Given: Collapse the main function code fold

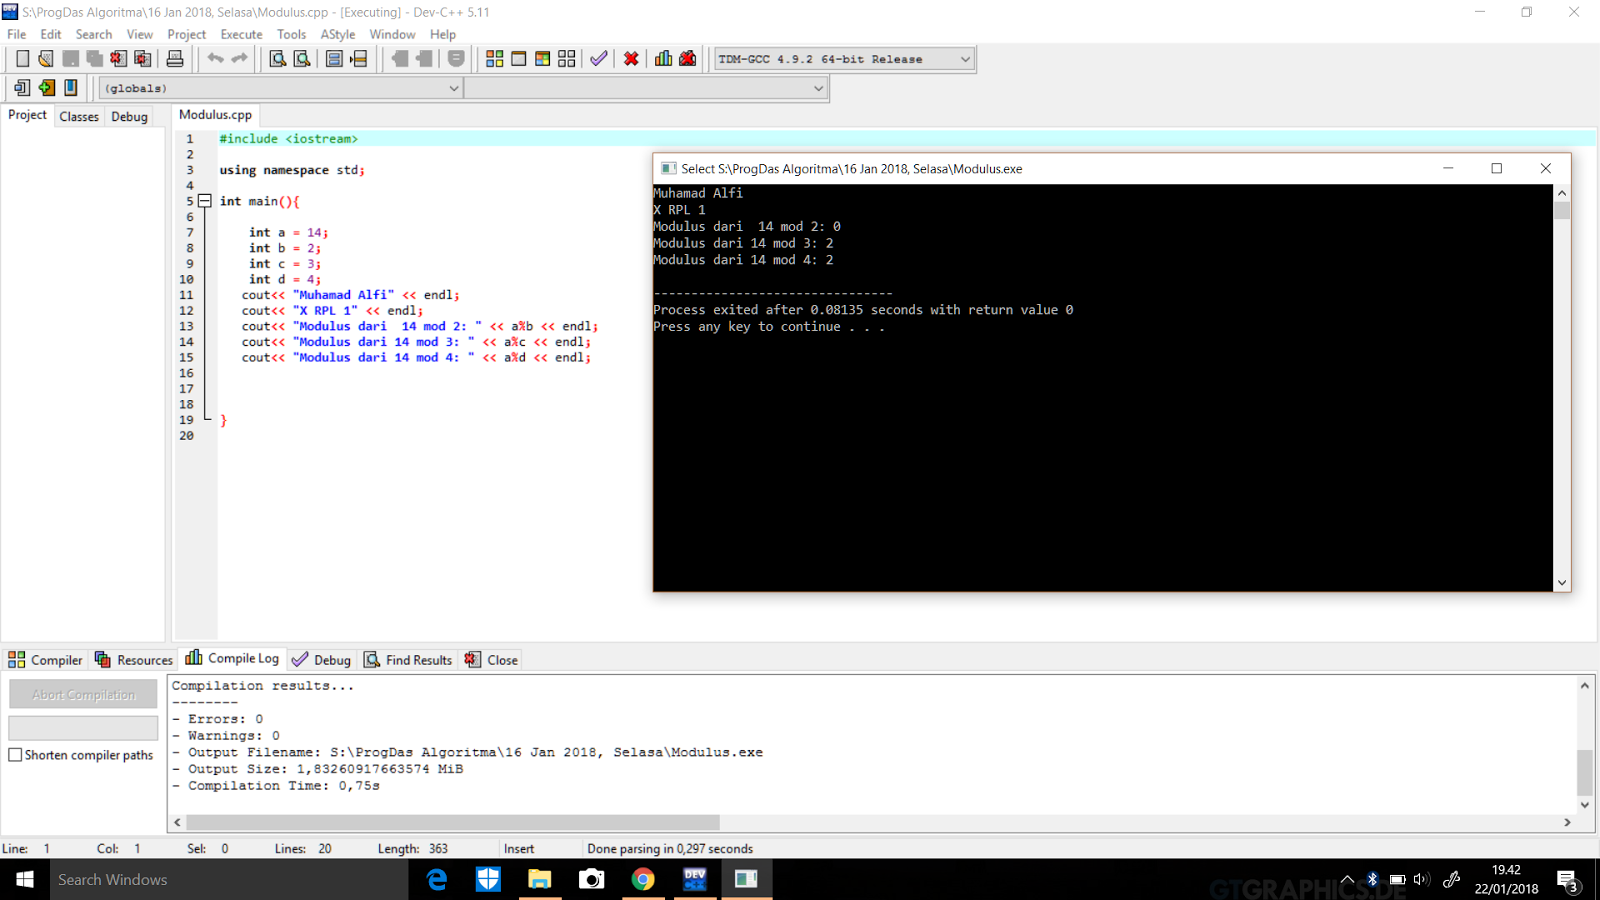Looking at the screenshot, I should (x=205, y=201).
